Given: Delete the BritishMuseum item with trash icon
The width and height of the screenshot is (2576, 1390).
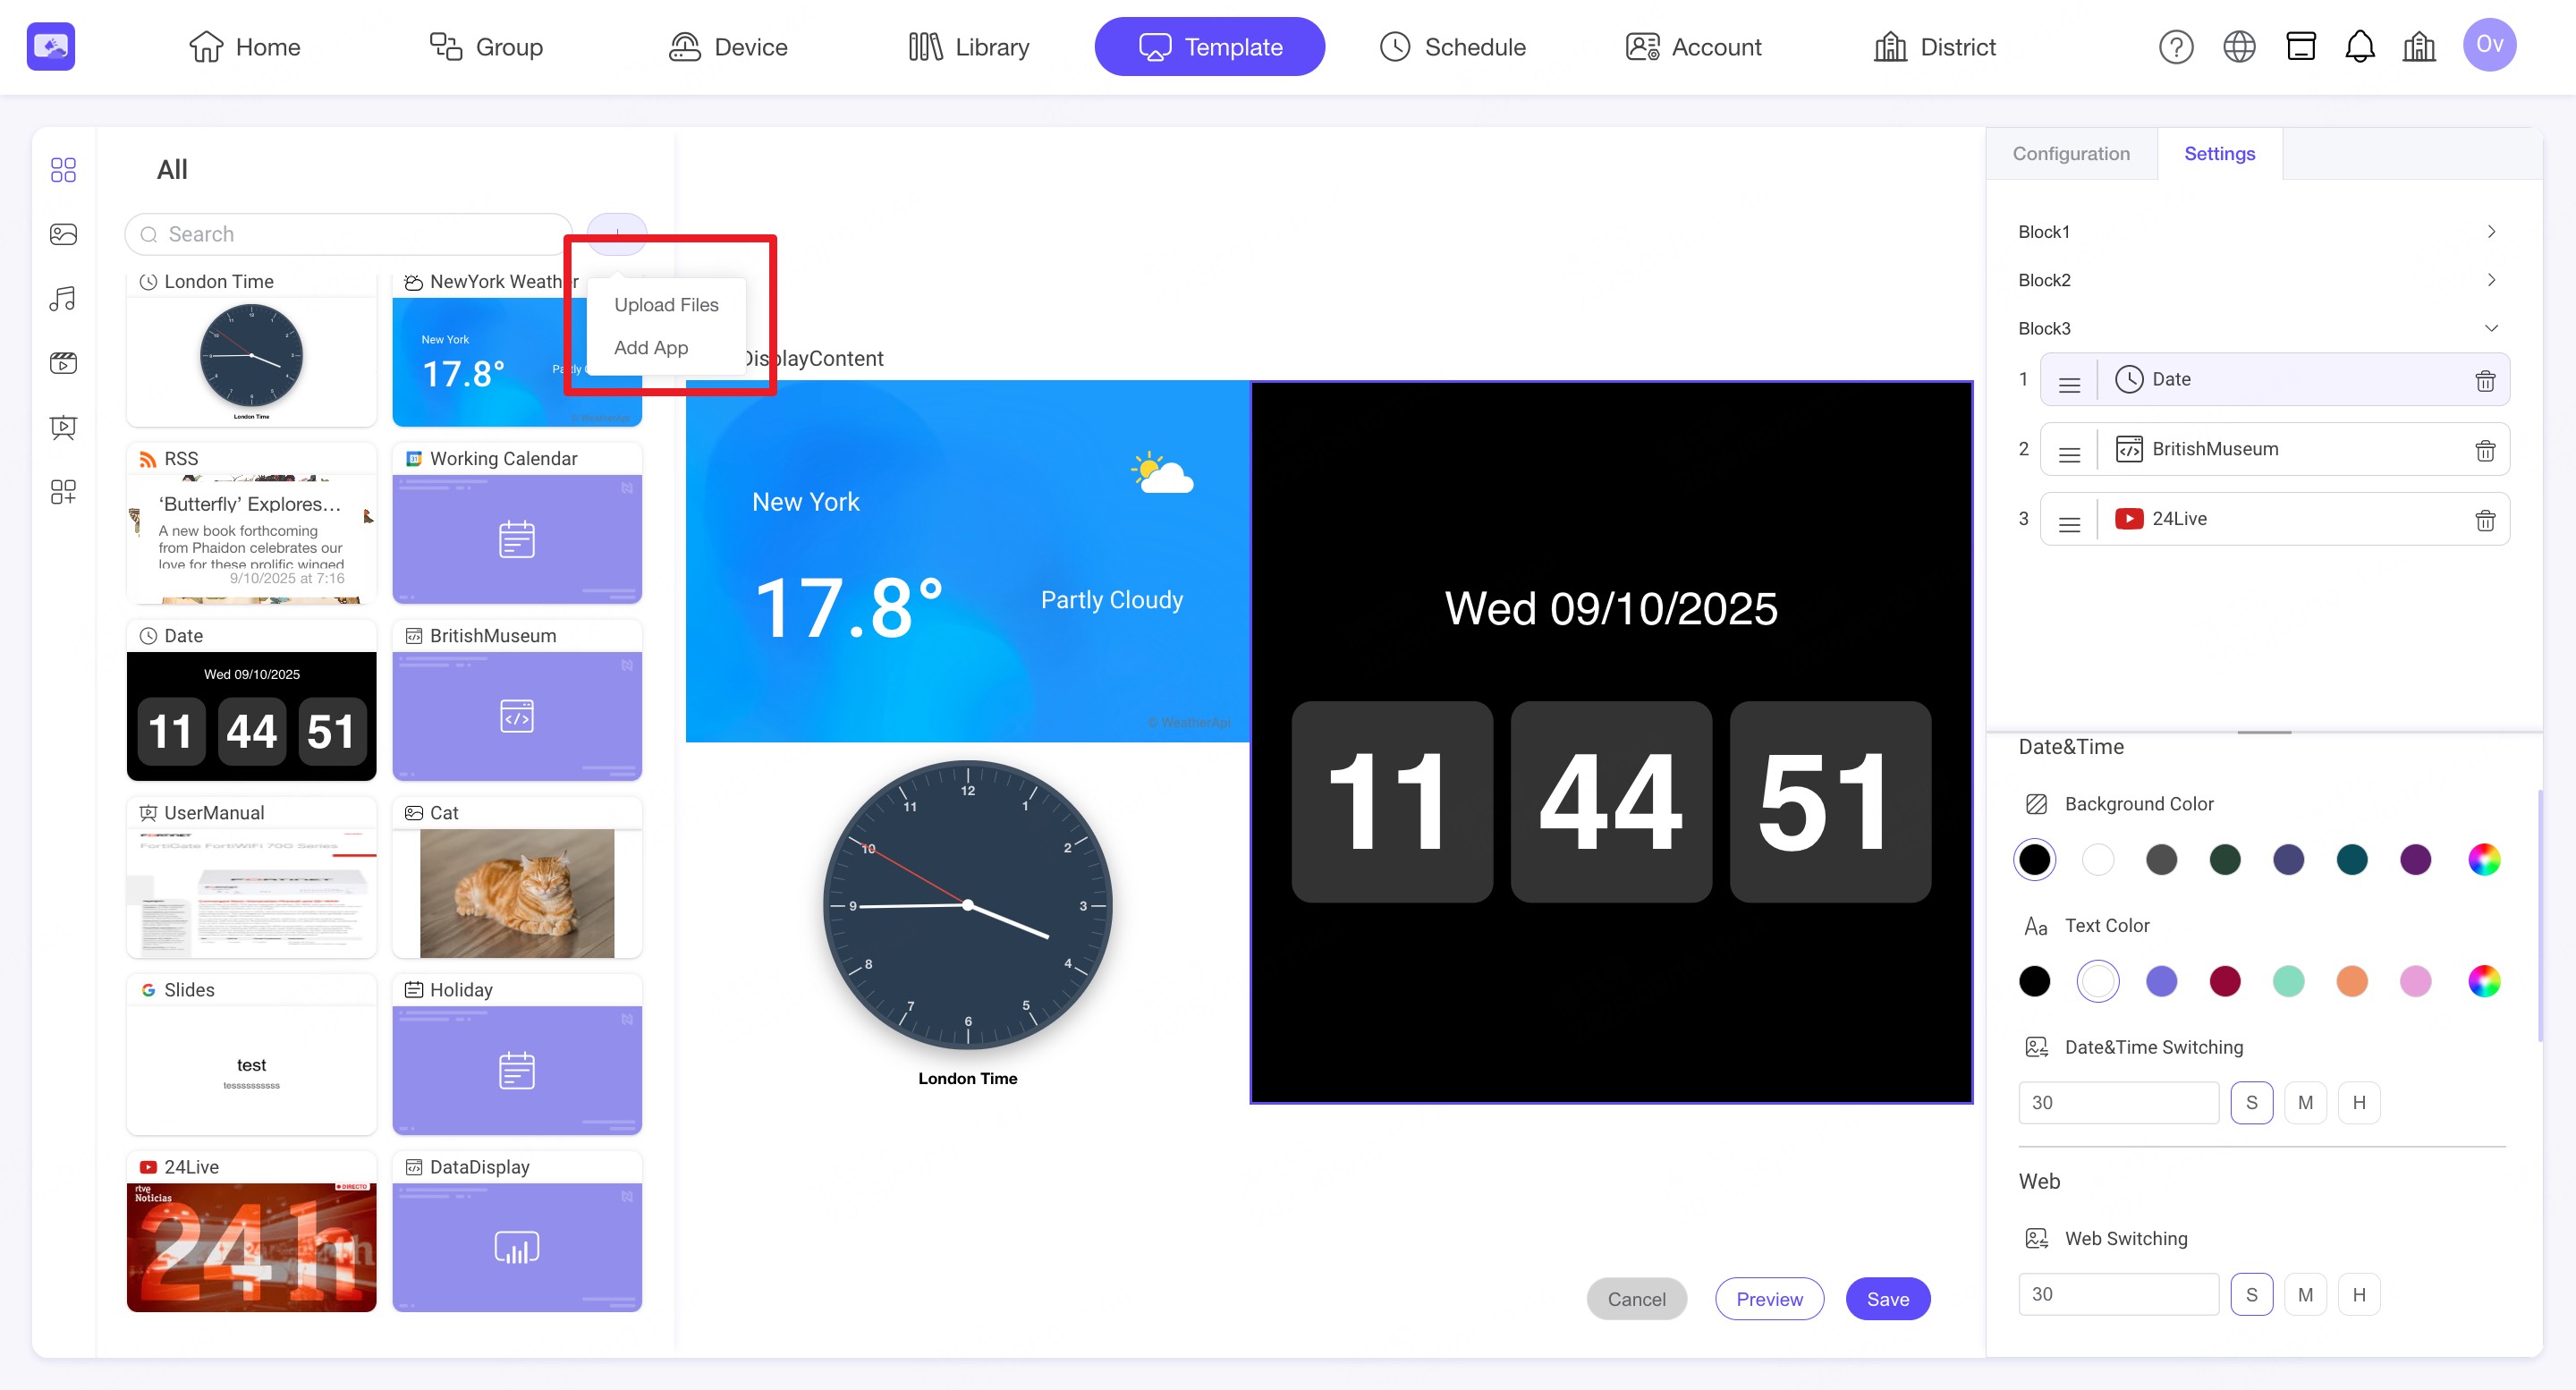Looking at the screenshot, I should point(2484,450).
